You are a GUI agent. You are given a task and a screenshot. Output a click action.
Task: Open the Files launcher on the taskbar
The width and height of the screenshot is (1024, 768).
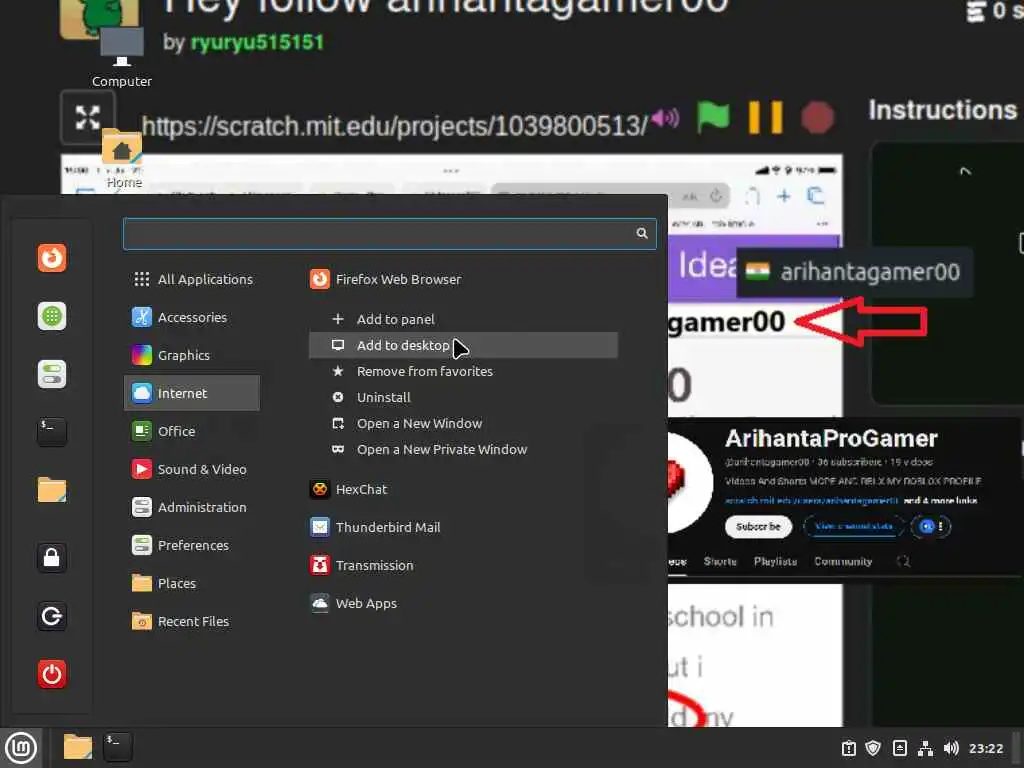tap(78, 747)
